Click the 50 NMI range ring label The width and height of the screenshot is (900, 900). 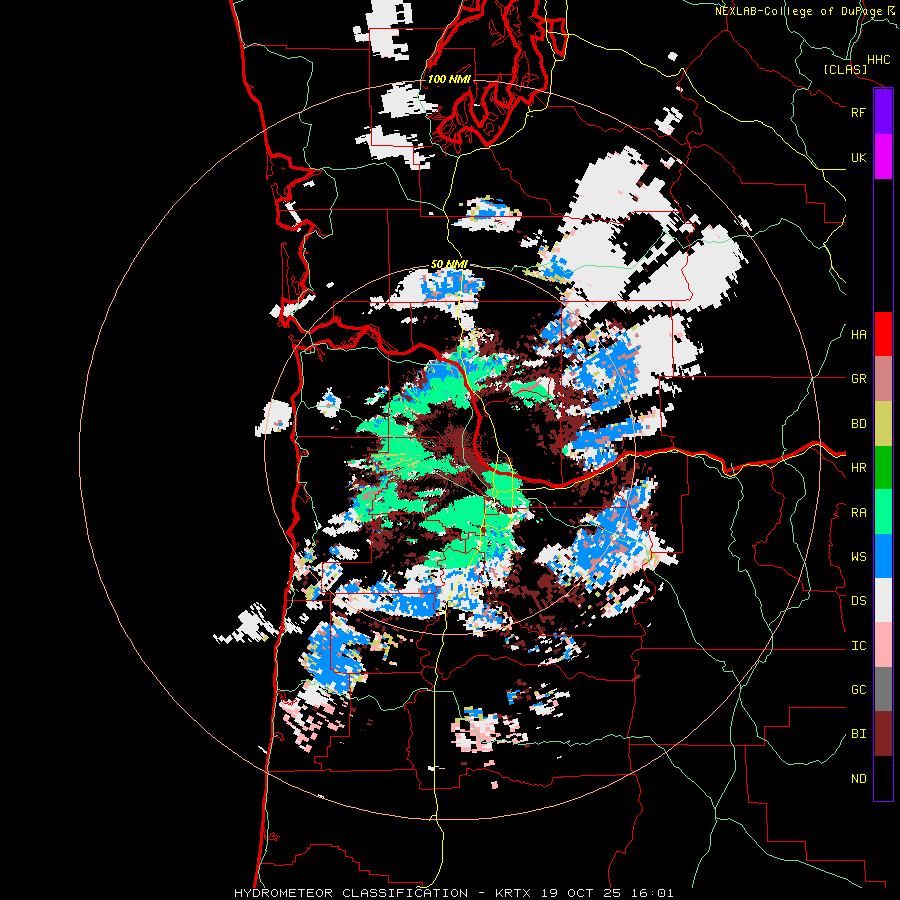pos(448,264)
